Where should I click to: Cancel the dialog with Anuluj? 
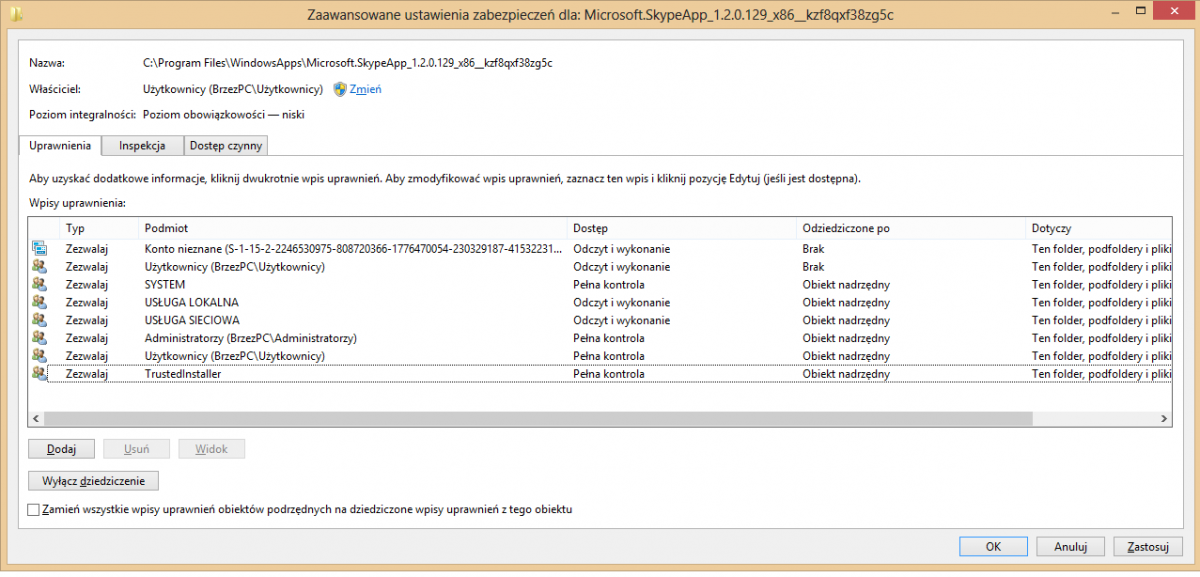click(x=1070, y=547)
